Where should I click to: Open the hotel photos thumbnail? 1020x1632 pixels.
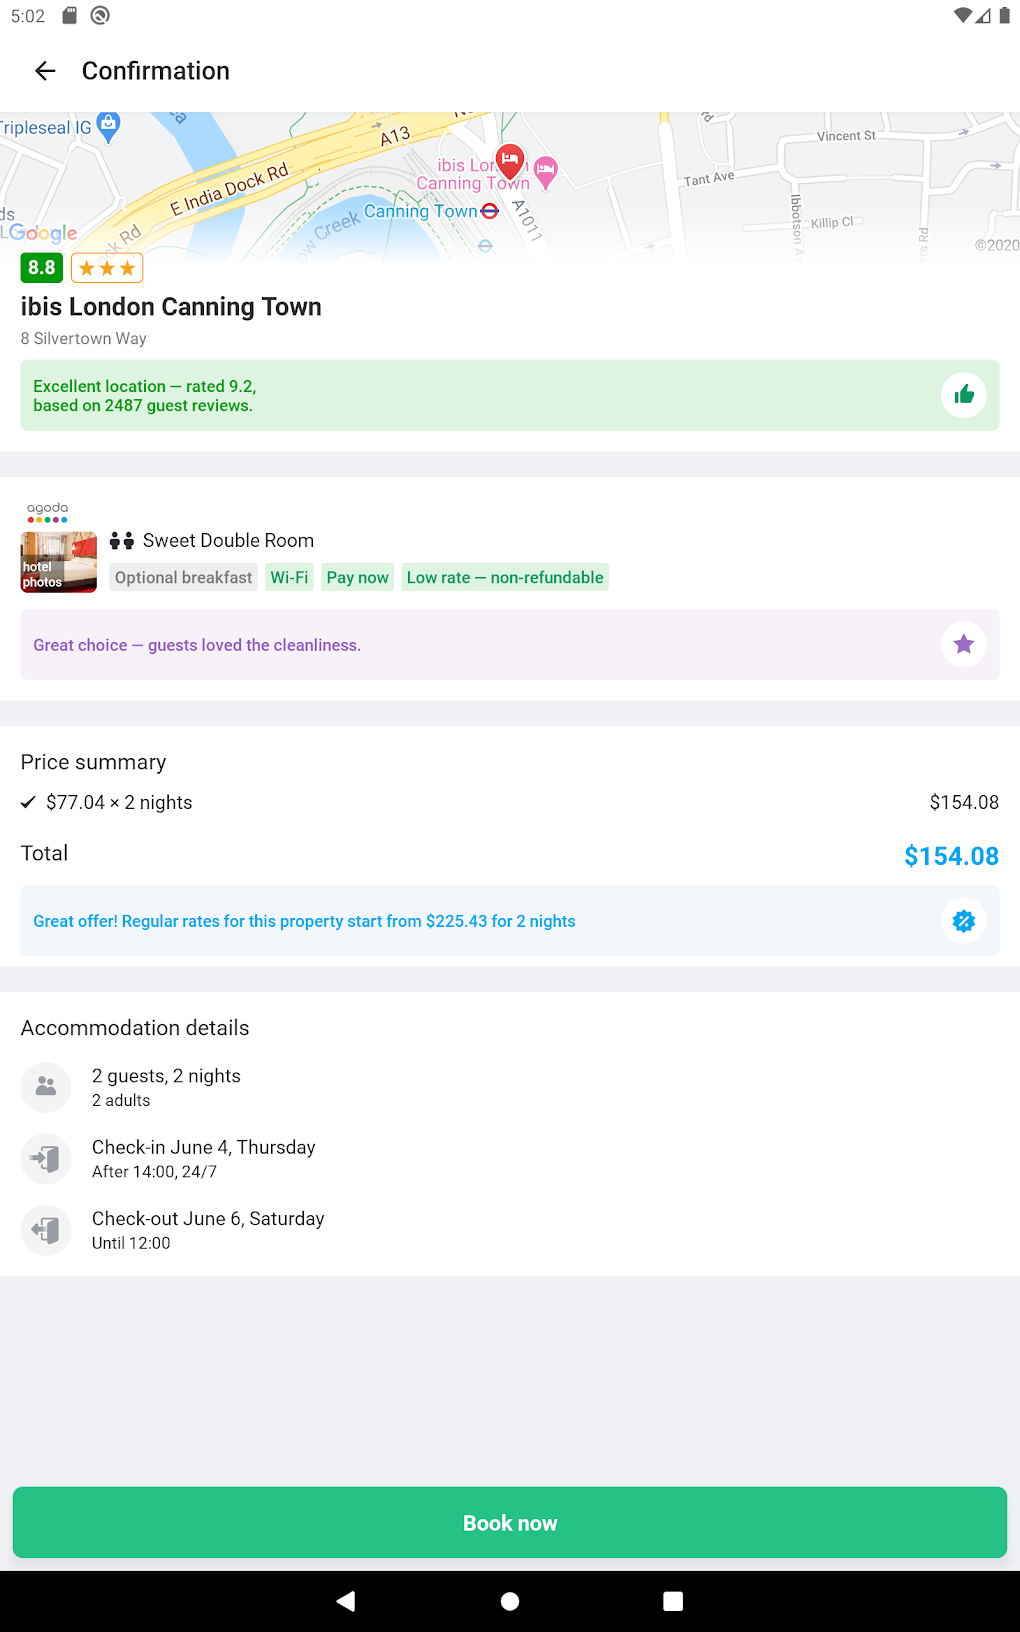(59, 562)
